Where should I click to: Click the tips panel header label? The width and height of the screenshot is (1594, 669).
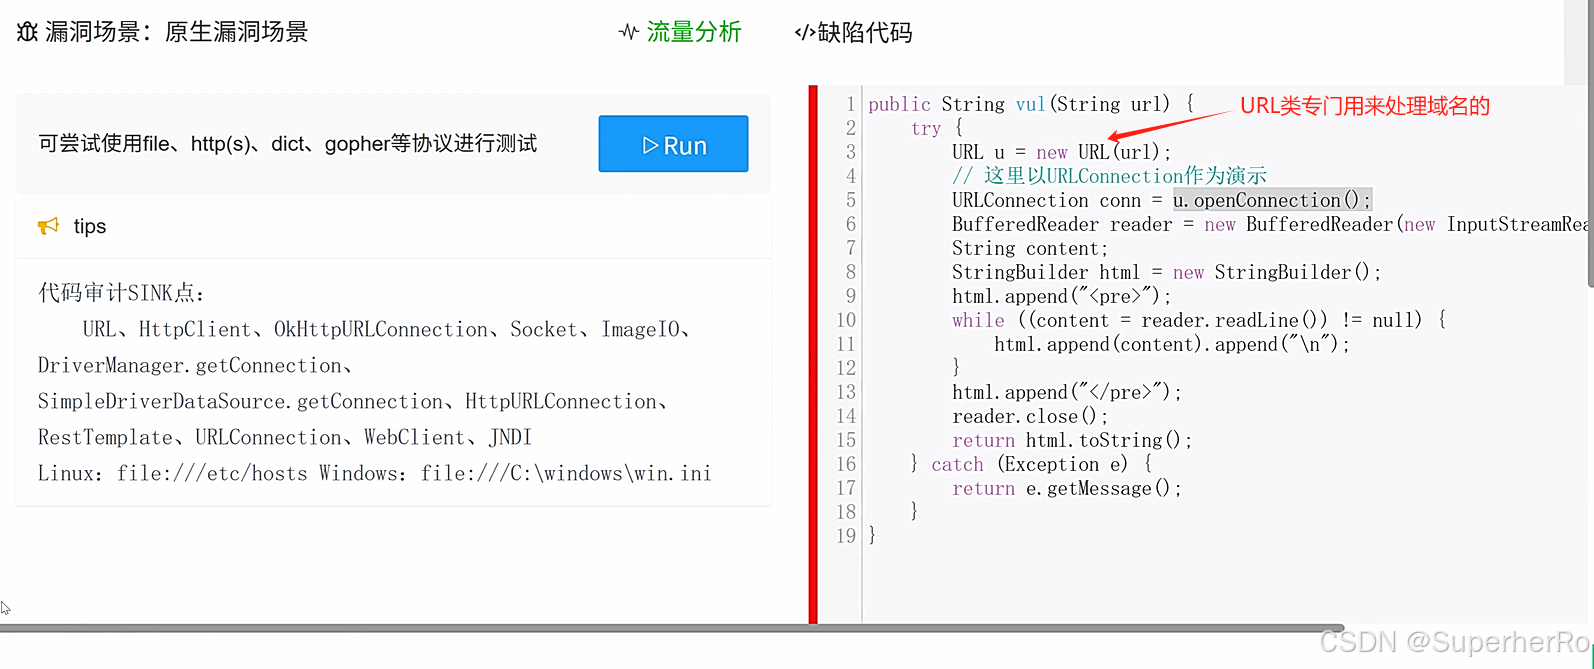pos(90,226)
